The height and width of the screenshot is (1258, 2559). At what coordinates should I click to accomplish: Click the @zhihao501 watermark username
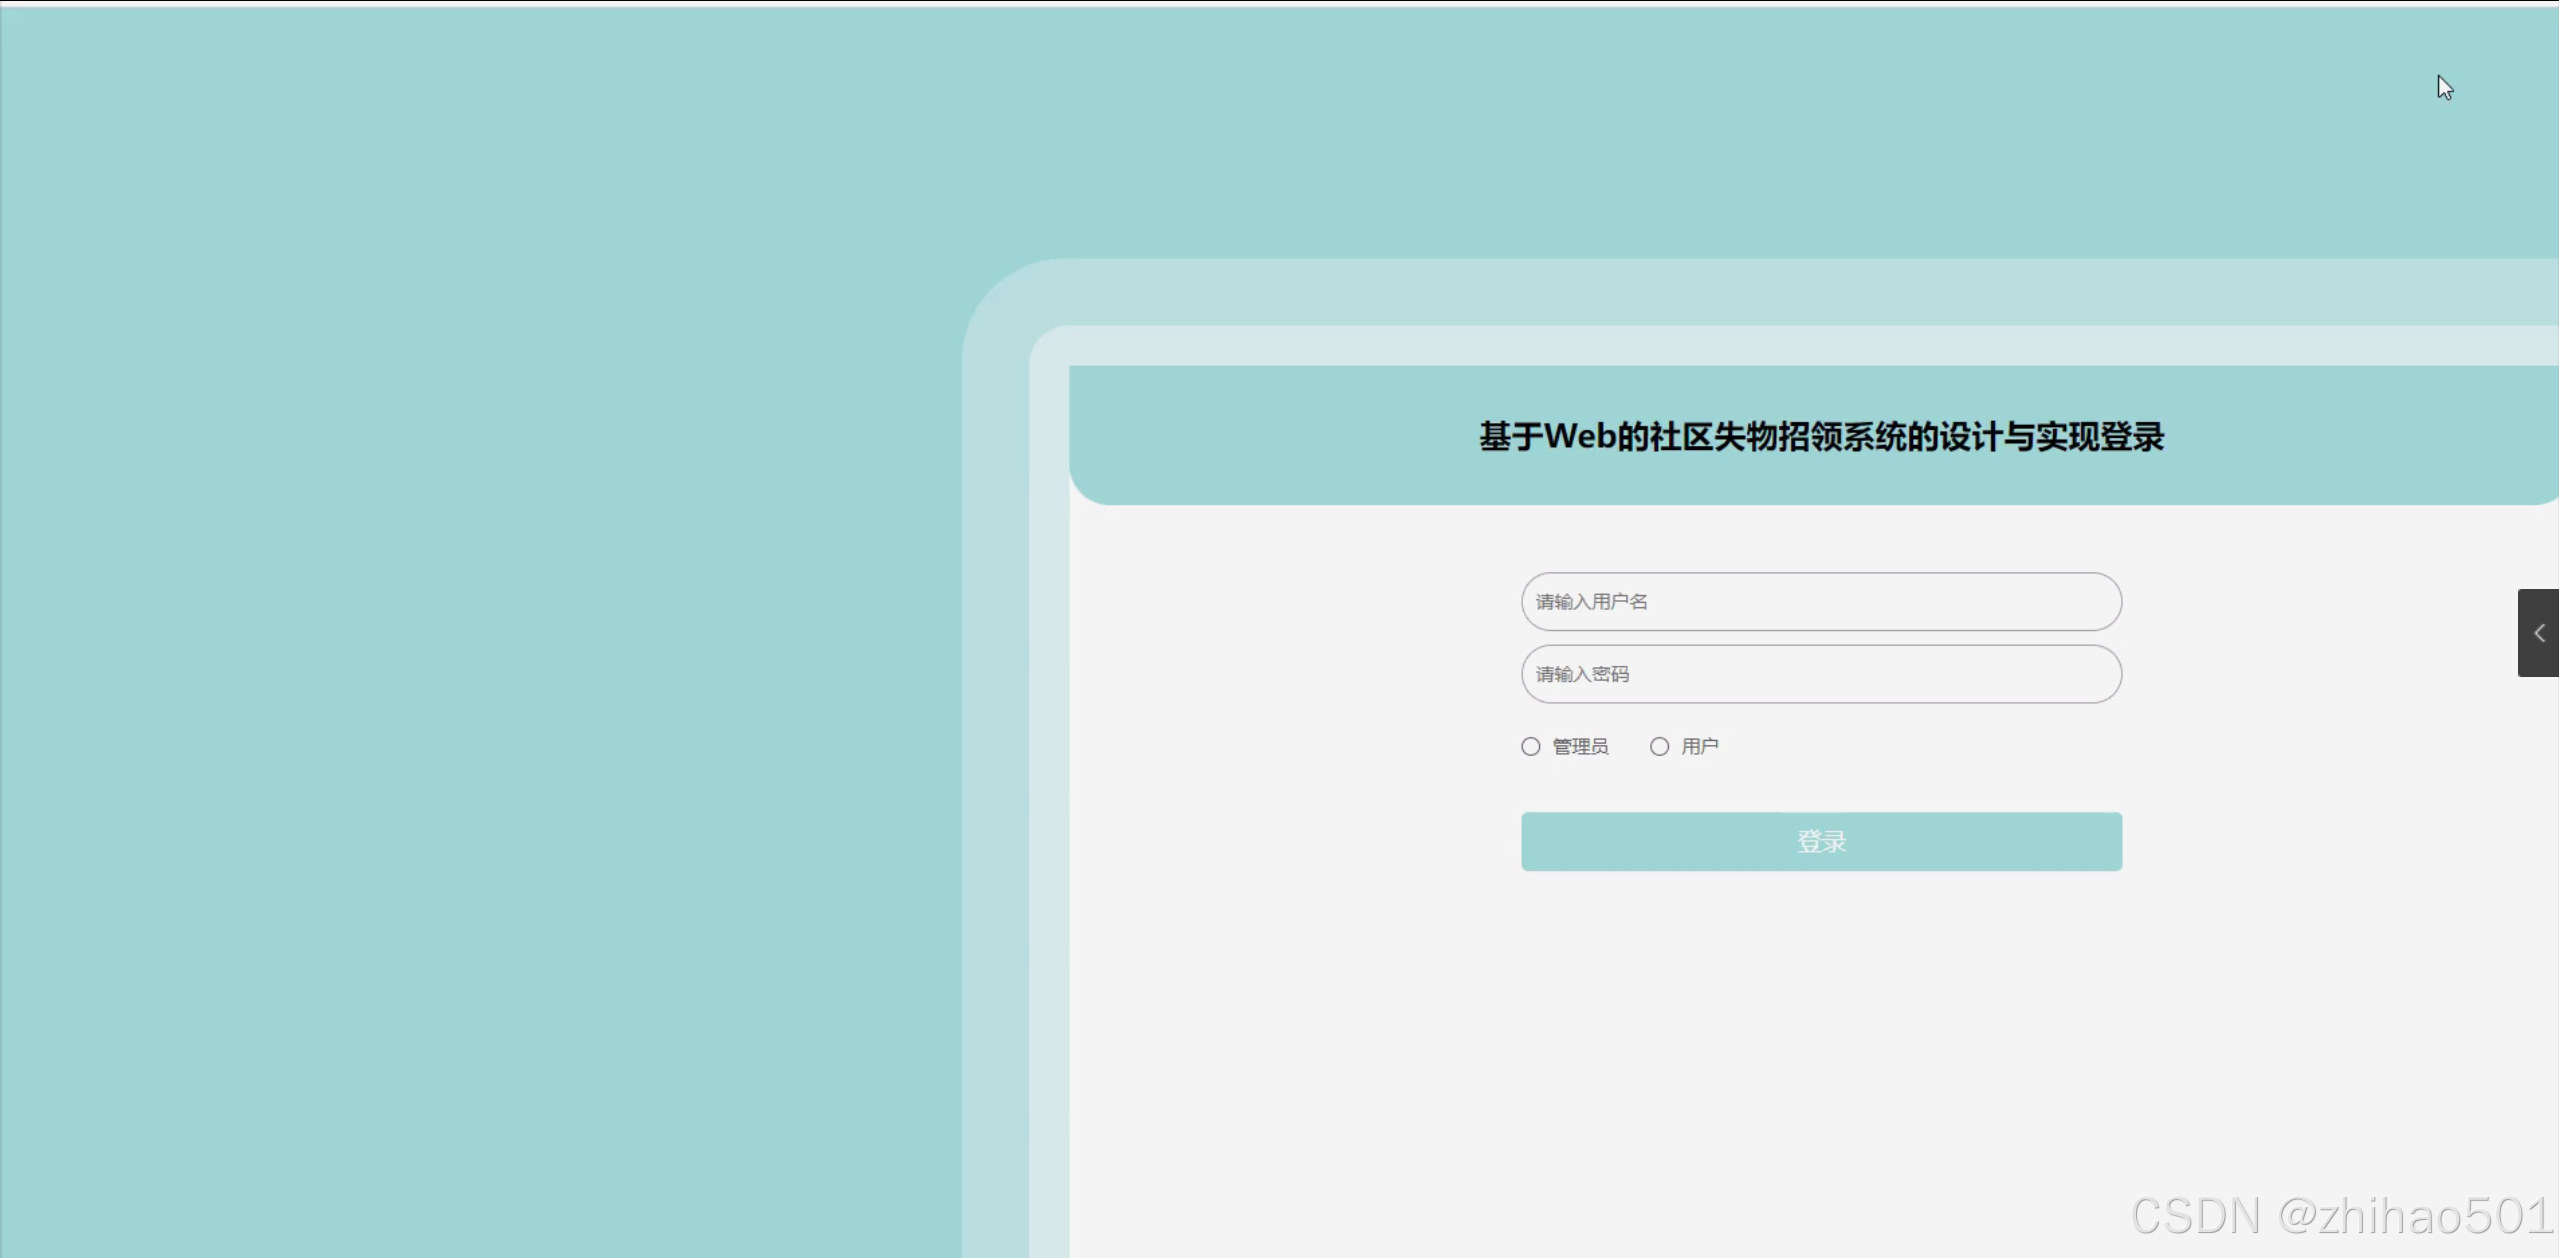click(x=2415, y=1216)
